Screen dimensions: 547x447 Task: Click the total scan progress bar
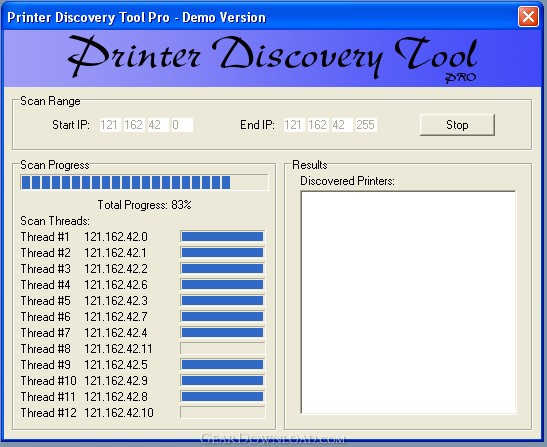click(x=144, y=182)
